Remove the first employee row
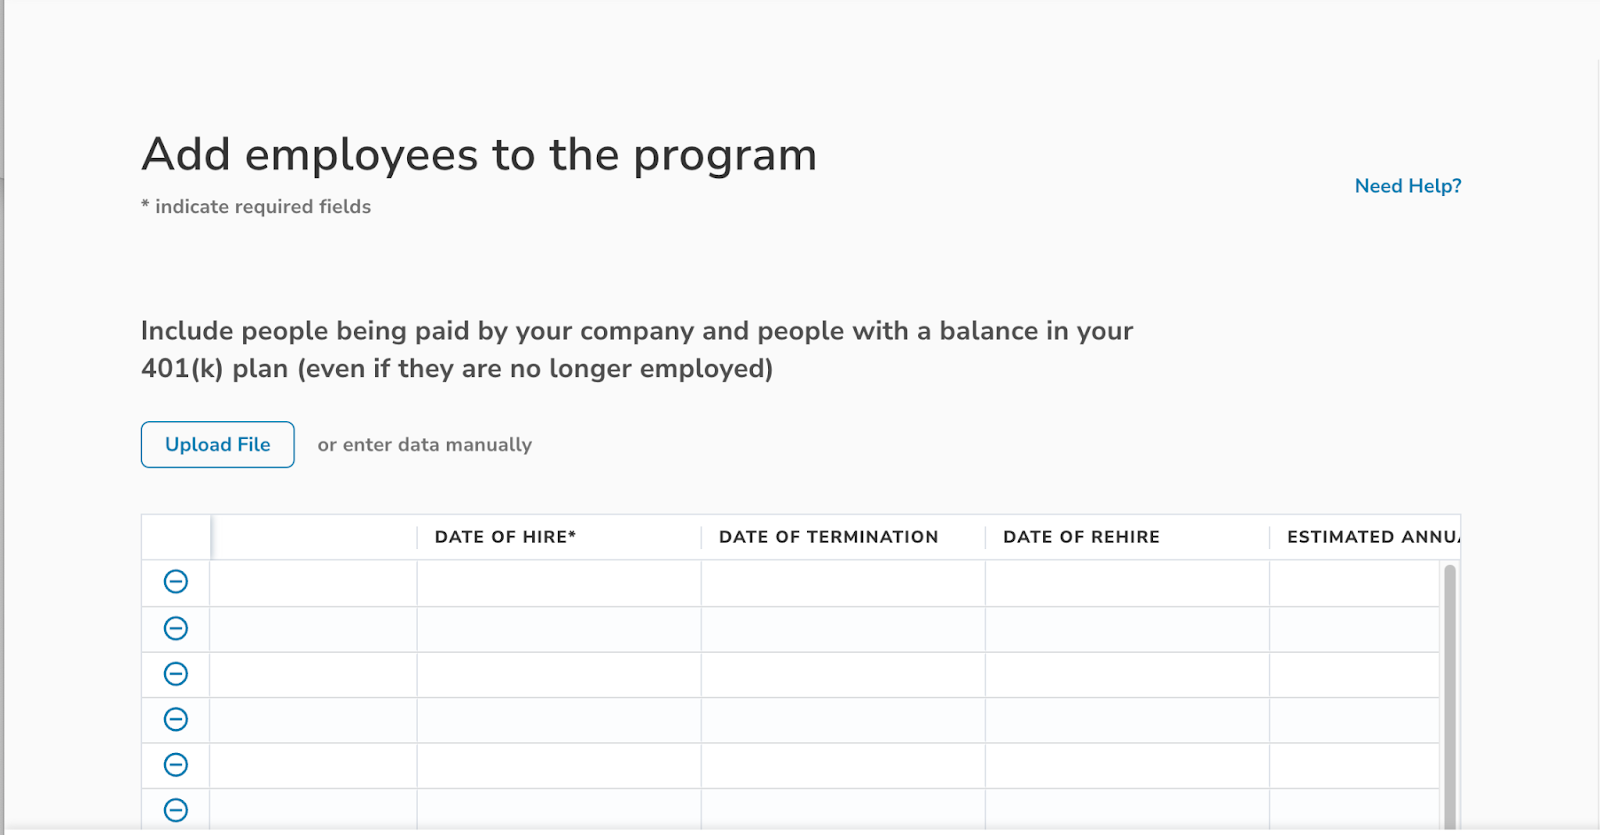The width and height of the screenshot is (1600, 835). (176, 582)
